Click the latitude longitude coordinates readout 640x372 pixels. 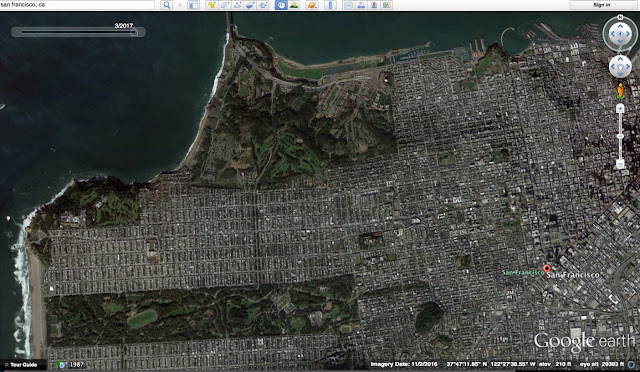coord(491,364)
